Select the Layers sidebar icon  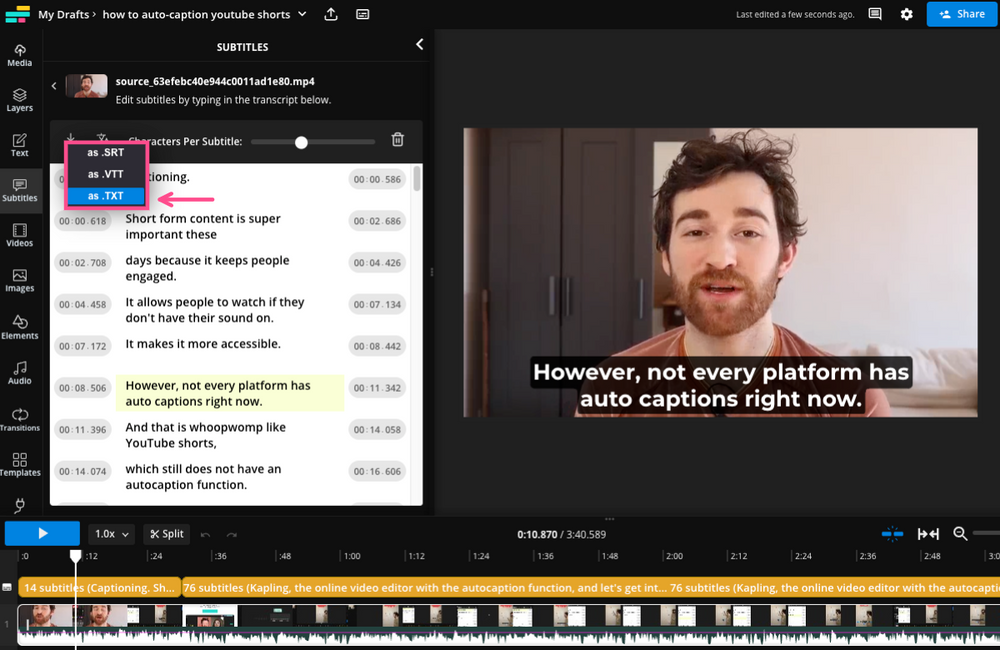pos(19,98)
